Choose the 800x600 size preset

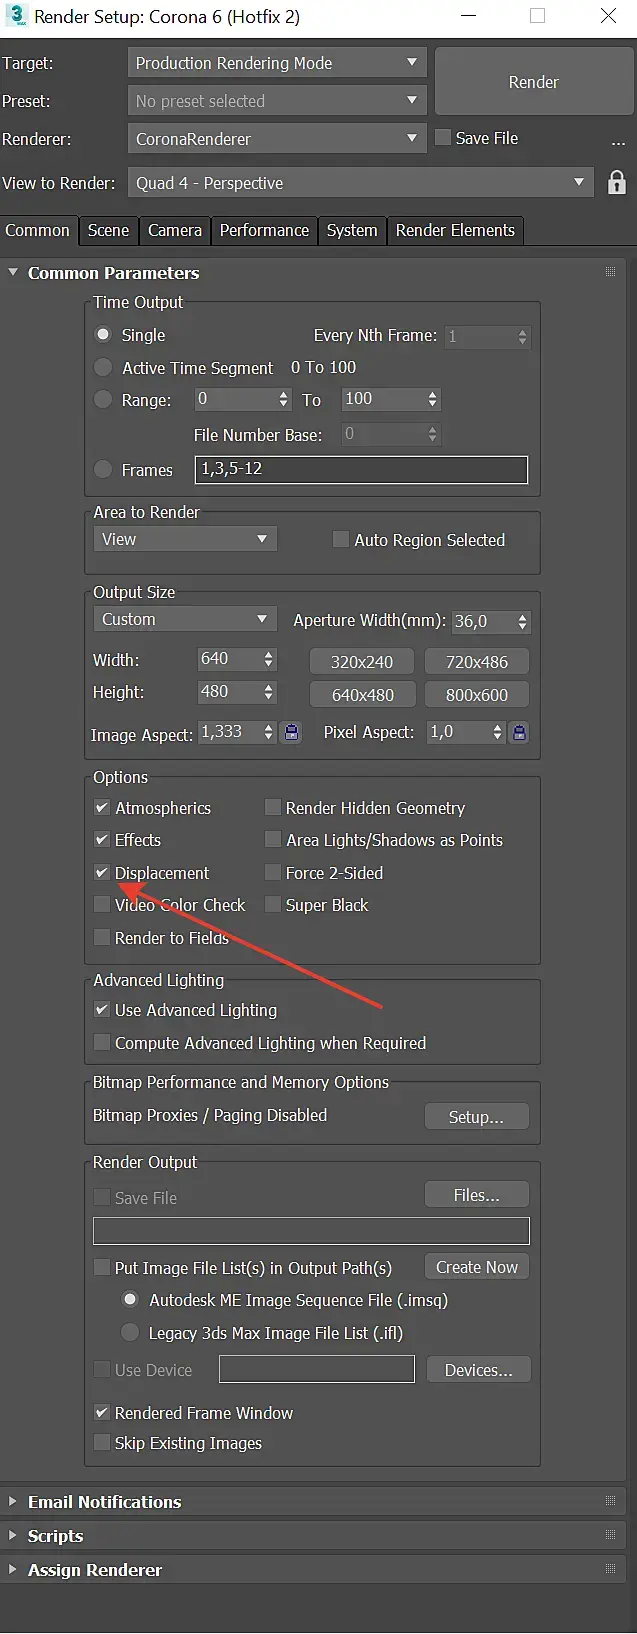tap(477, 694)
